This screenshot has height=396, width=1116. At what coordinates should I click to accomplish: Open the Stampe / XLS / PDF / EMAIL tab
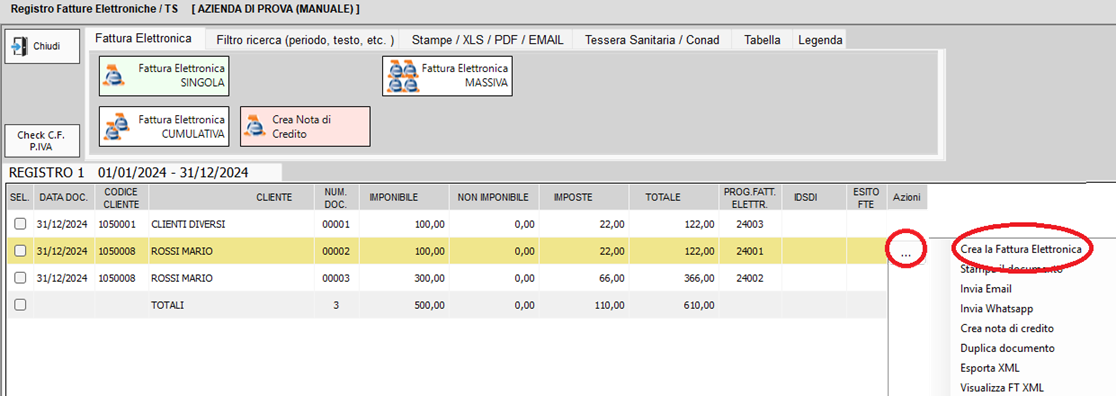(488, 40)
